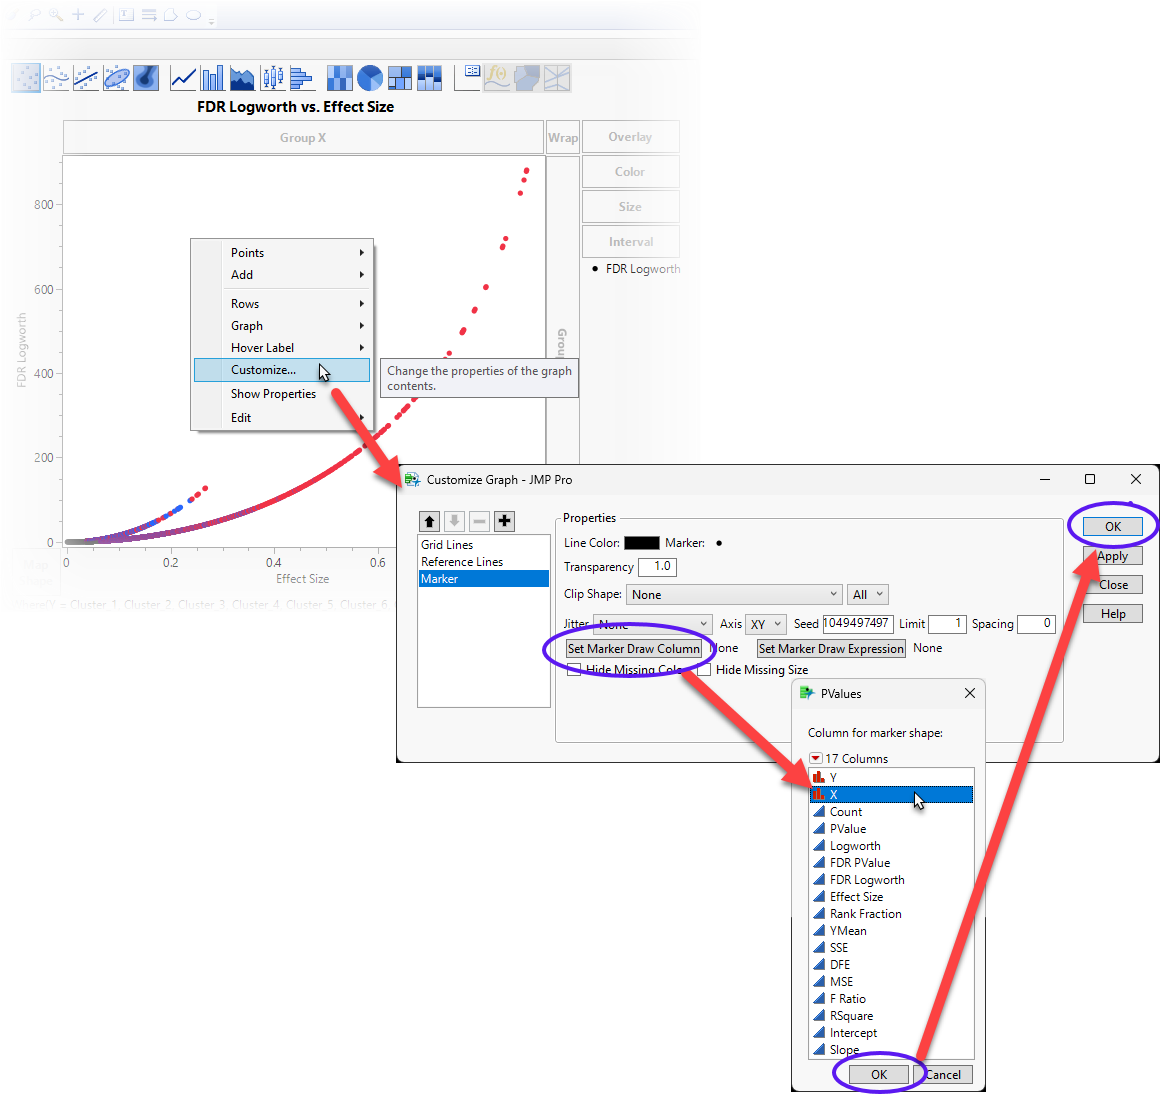Select the Parallel plot element icon

(557, 78)
